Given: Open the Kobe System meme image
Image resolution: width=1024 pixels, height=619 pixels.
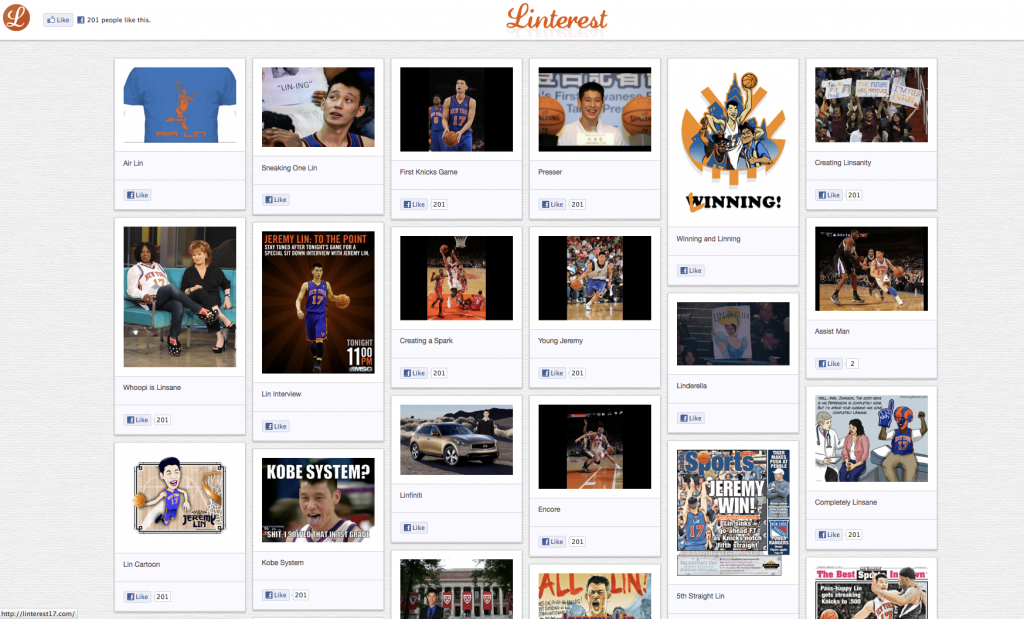Looking at the screenshot, I should [318, 500].
